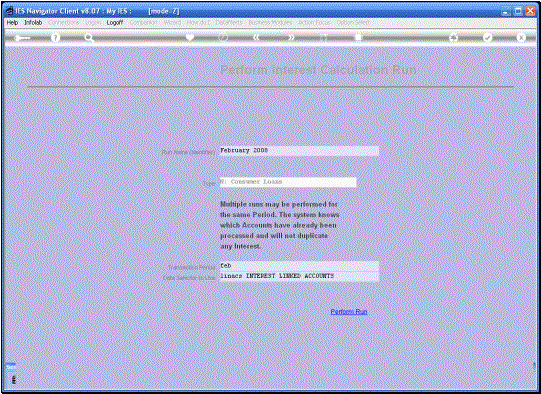Image resolution: width=541 pixels, height=394 pixels.
Task: Minimize the IES Navigator window
Action: (506, 11)
